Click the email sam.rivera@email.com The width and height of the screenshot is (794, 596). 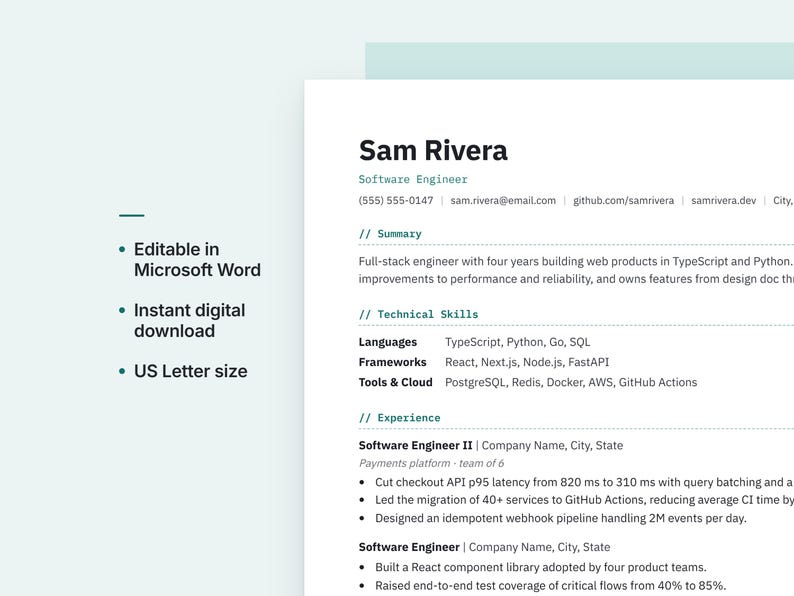click(503, 201)
